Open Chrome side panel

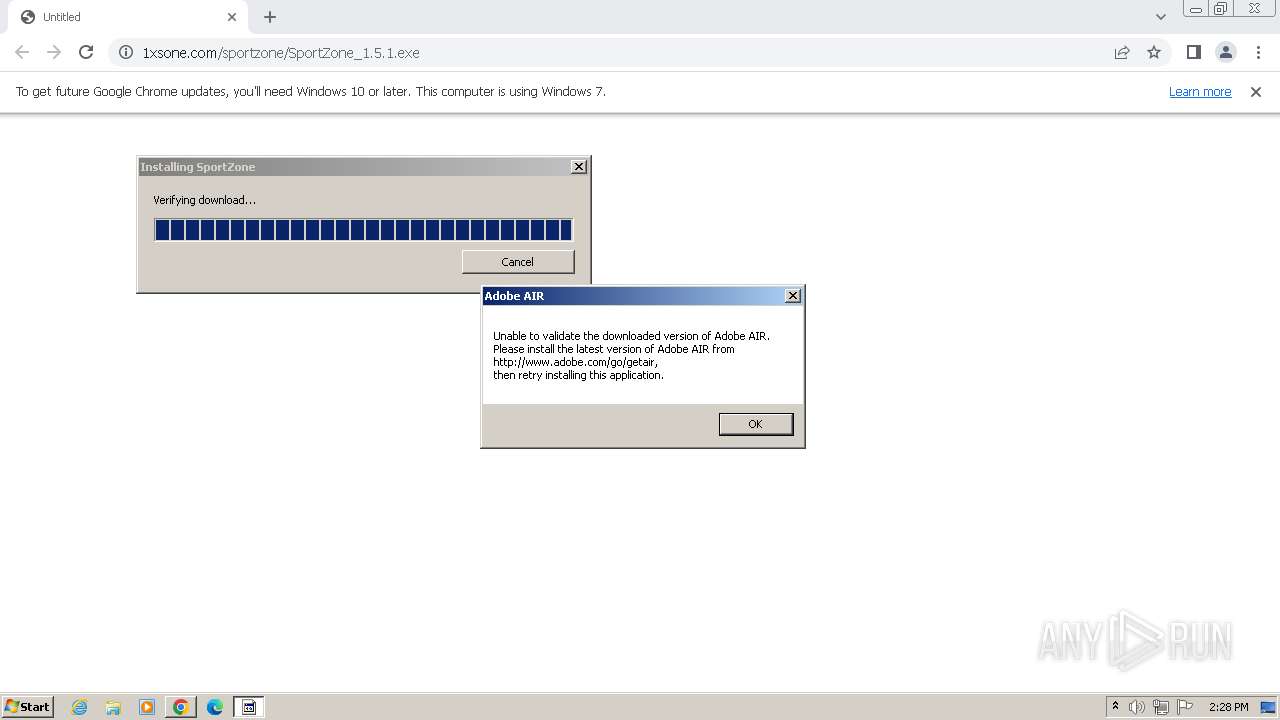1193,52
